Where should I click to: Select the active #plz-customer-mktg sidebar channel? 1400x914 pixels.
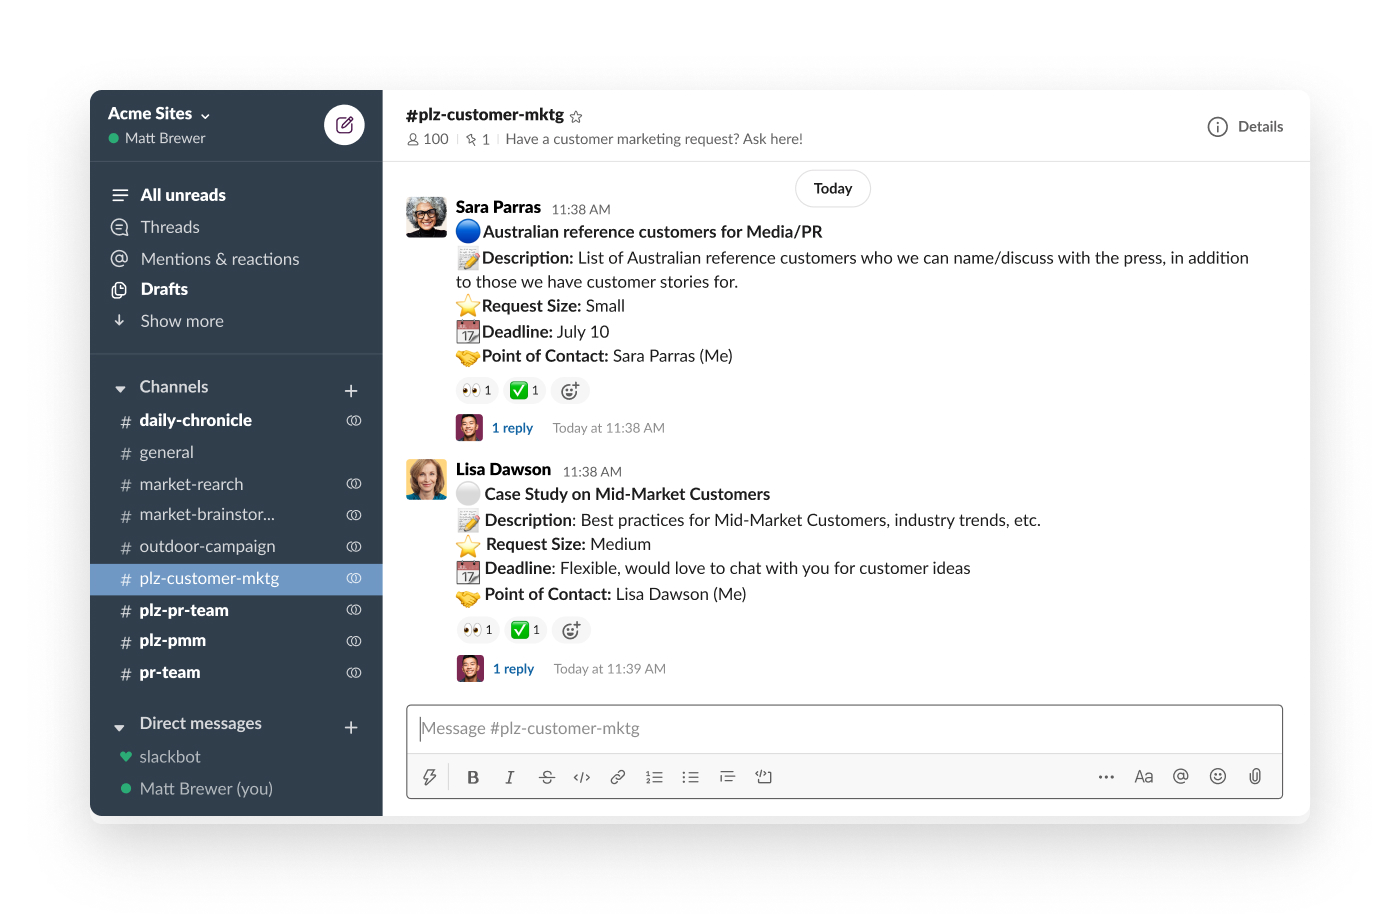coord(236,579)
